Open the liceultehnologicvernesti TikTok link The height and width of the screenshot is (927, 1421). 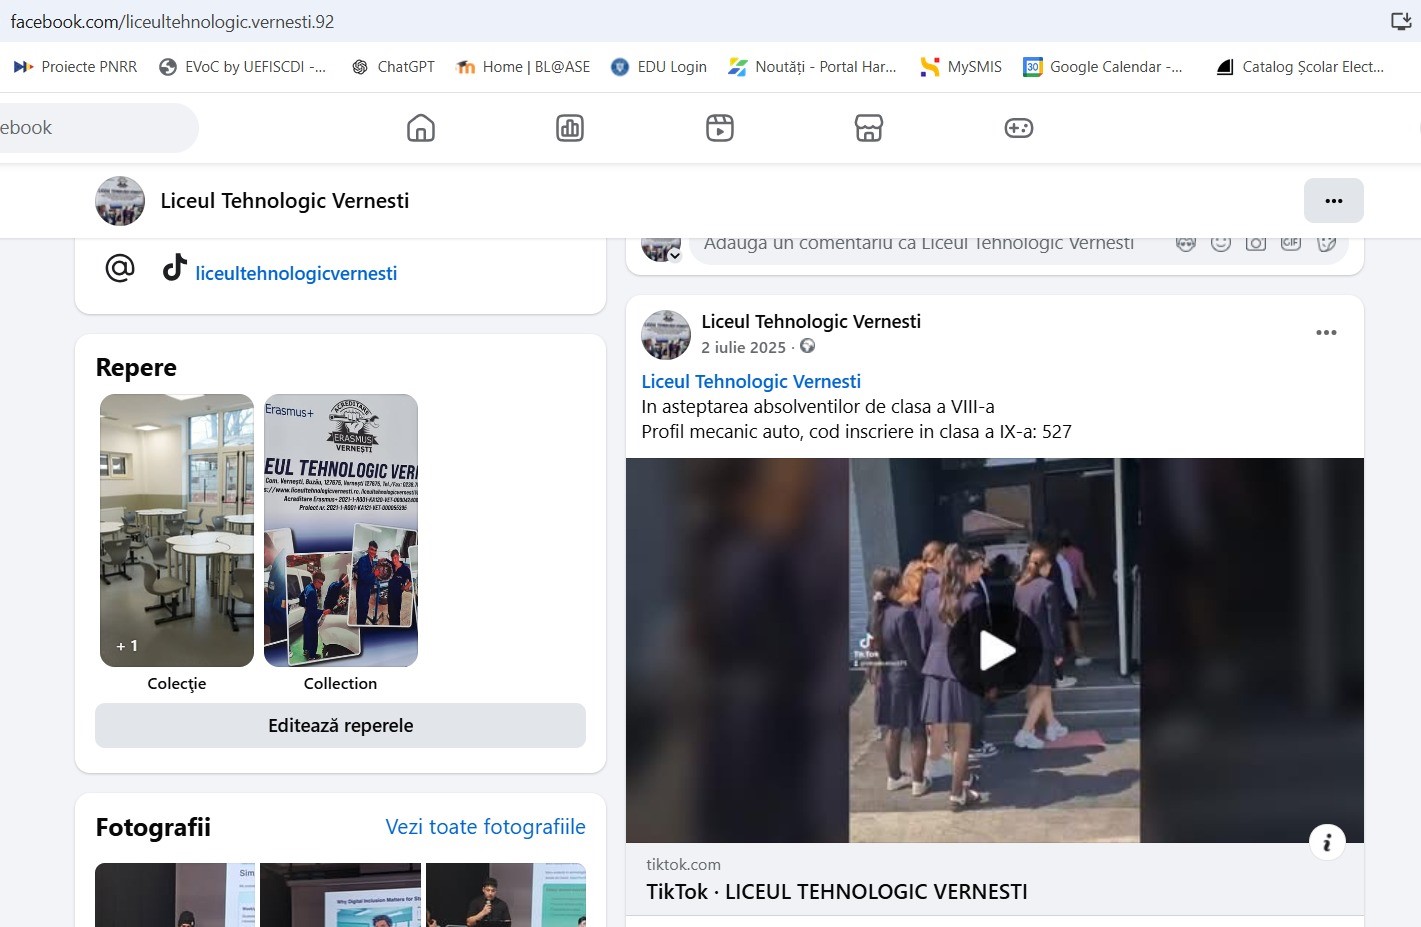pos(296,273)
